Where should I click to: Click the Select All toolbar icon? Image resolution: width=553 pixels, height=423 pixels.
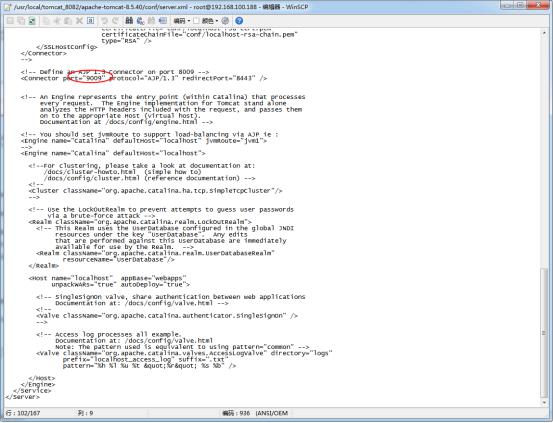click(x=91, y=21)
